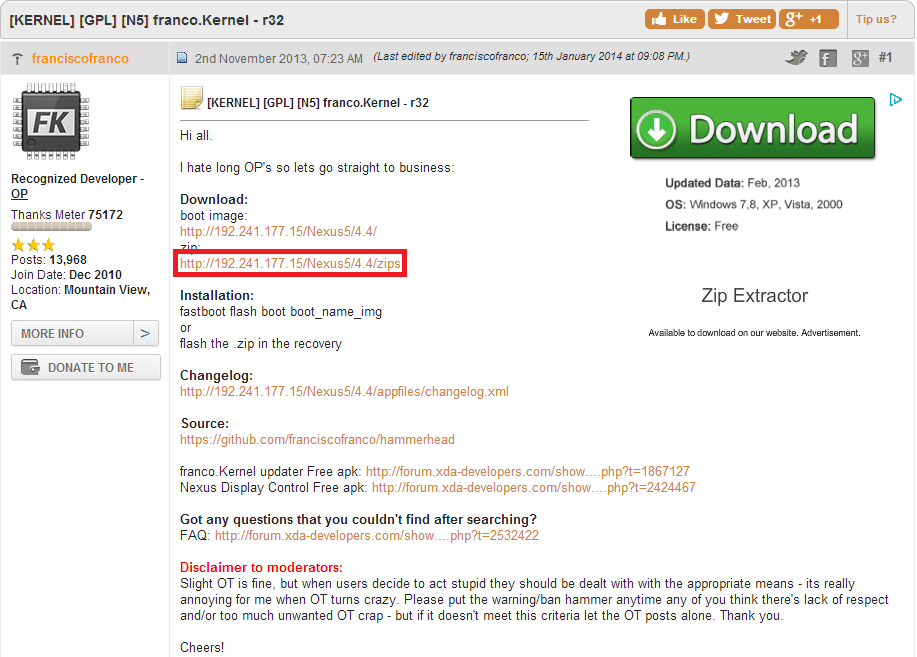Open the OP link under Recognized Developer
Image resolution: width=917 pixels, height=657 pixels.
[19, 194]
